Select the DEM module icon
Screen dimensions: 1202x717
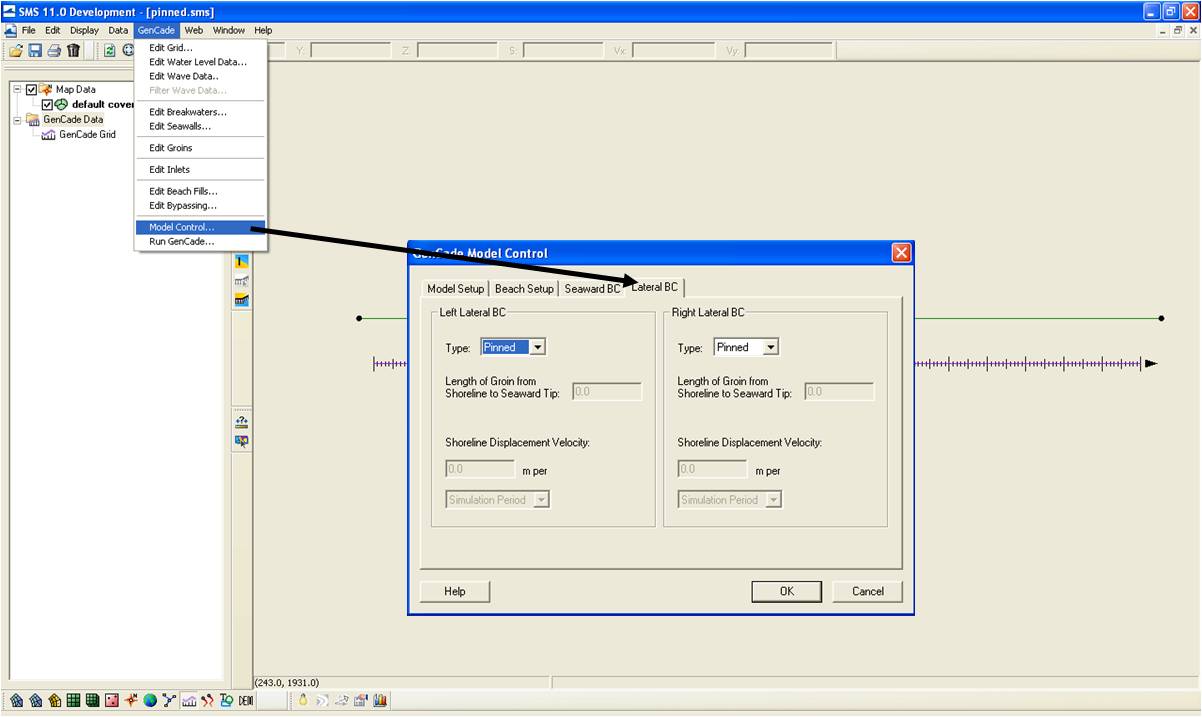coord(245,700)
